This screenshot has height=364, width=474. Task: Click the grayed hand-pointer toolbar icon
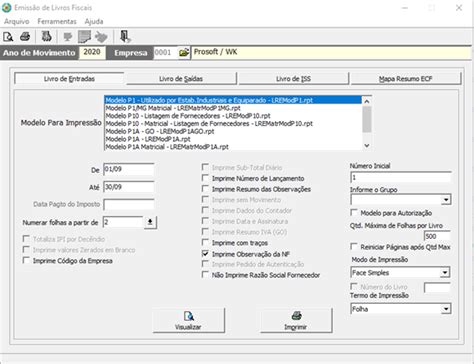tap(101, 37)
